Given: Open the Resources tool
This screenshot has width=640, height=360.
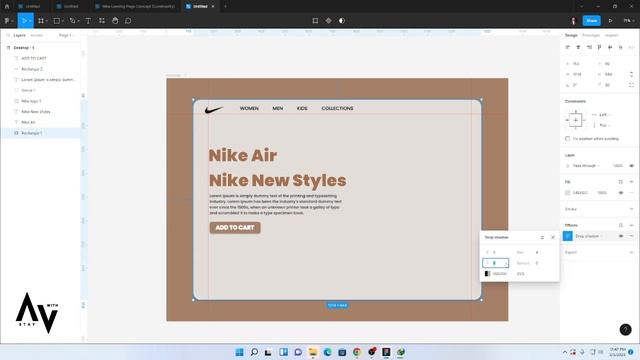Looking at the screenshot, I should [102, 20].
